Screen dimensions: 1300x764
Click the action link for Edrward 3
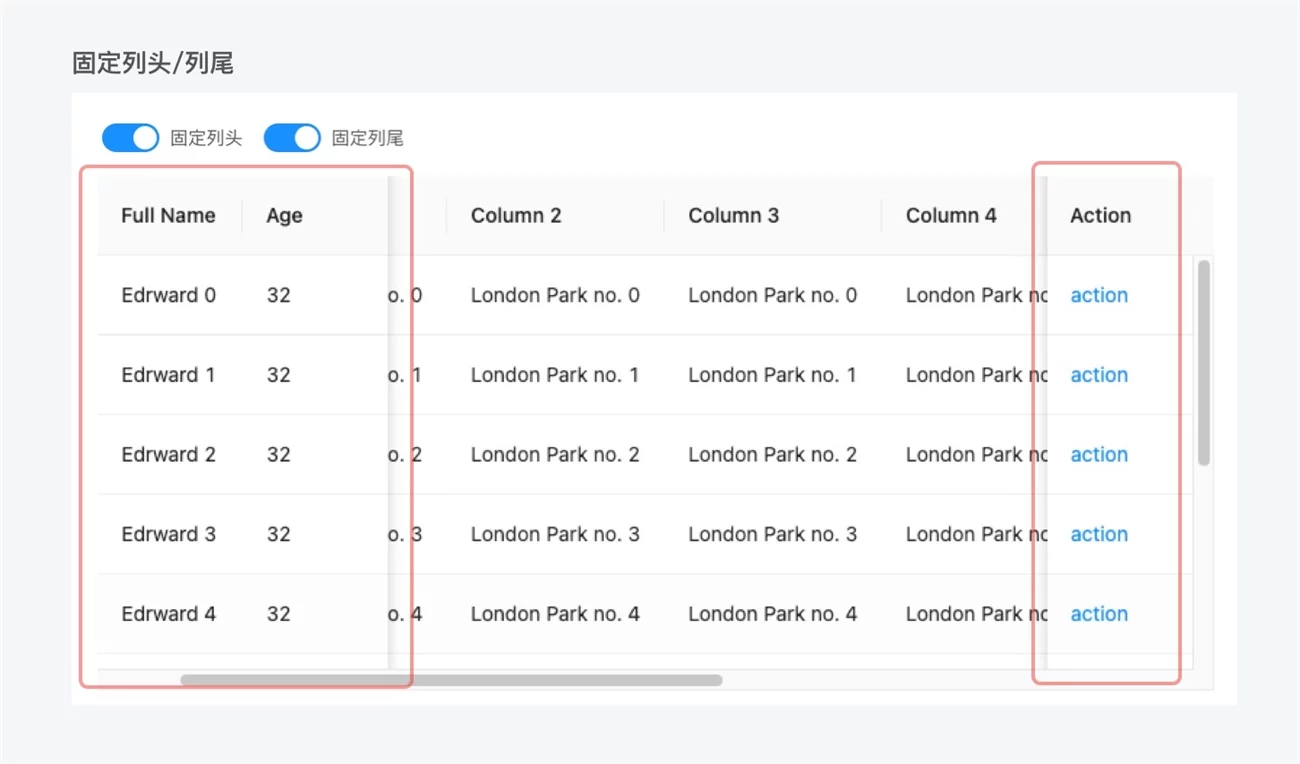(1099, 534)
